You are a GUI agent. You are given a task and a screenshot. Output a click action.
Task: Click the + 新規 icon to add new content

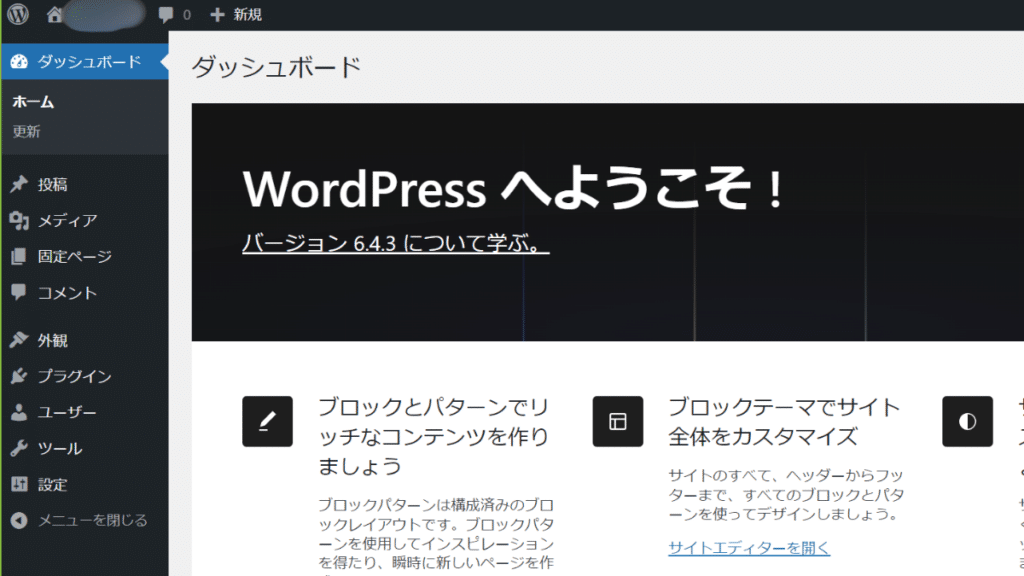pos(215,14)
